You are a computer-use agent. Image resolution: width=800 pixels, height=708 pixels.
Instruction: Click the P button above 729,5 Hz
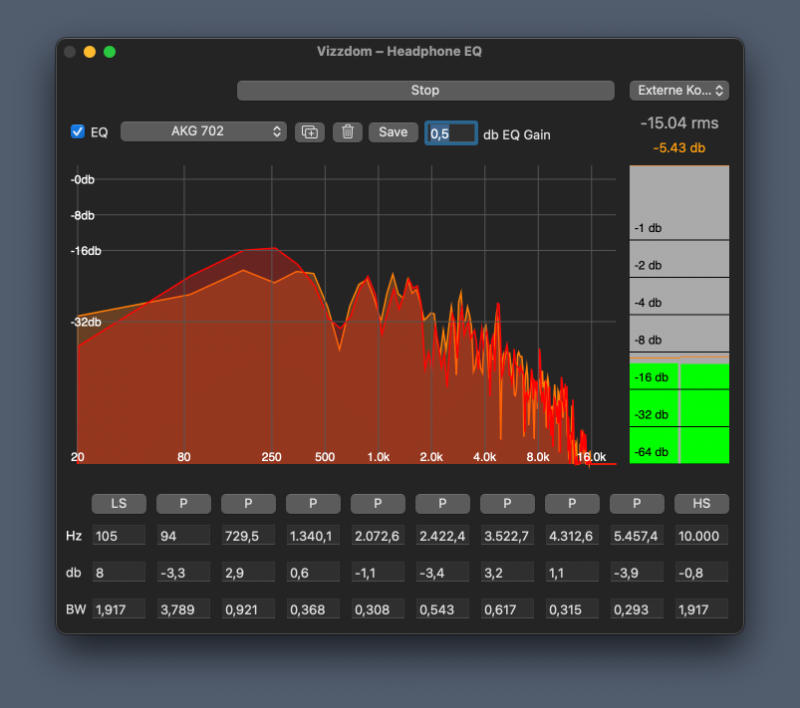[248, 503]
